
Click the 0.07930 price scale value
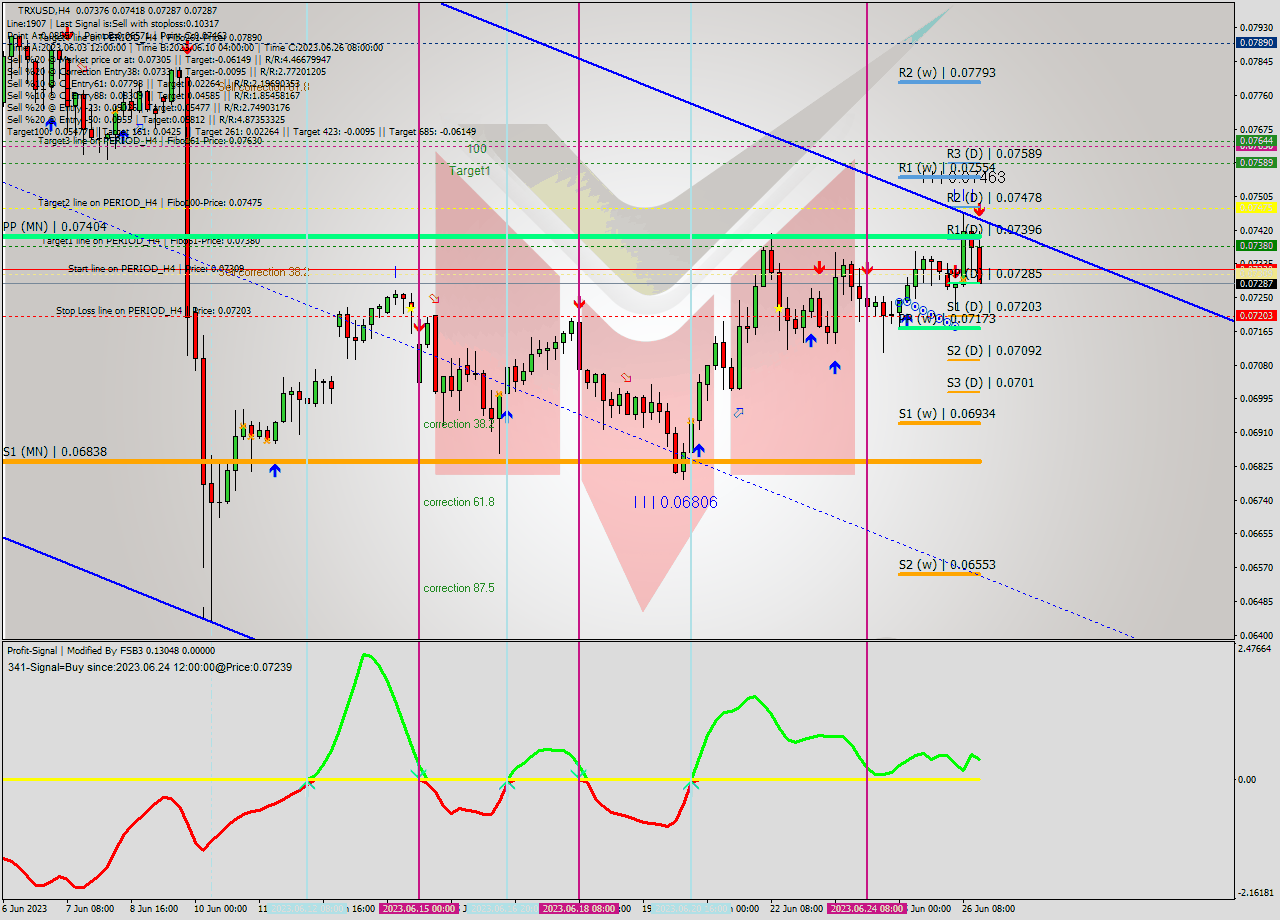click(1256, 27)
